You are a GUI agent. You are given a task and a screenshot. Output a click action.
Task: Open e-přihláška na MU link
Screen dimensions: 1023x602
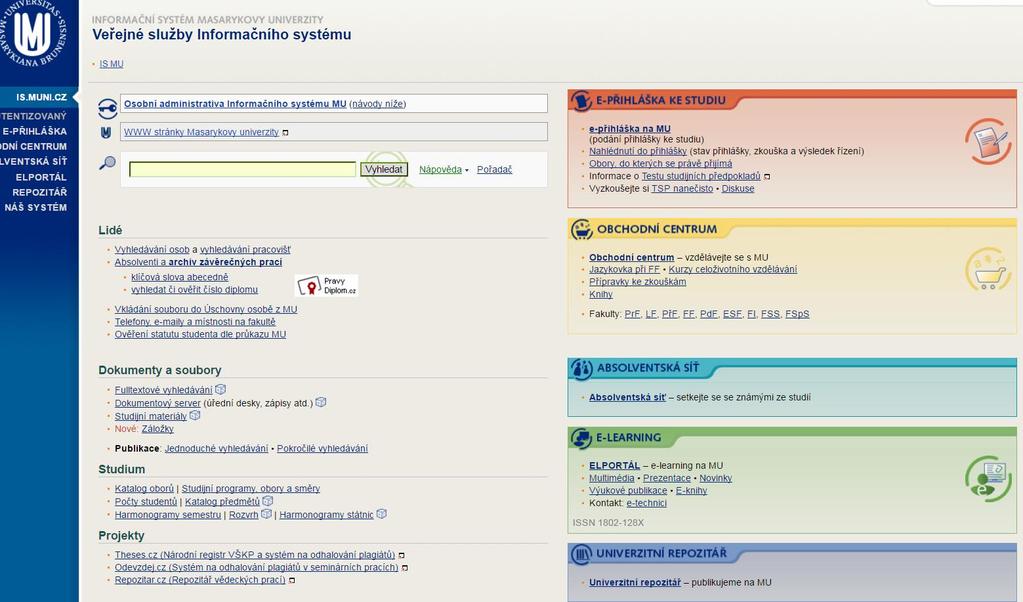tap(630, 128)
